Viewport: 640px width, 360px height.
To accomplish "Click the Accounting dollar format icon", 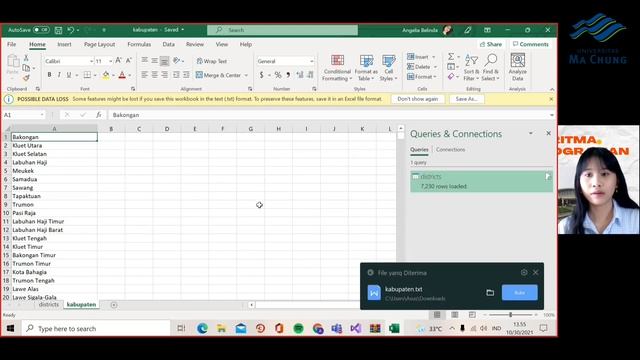I will tap(261, 75).
